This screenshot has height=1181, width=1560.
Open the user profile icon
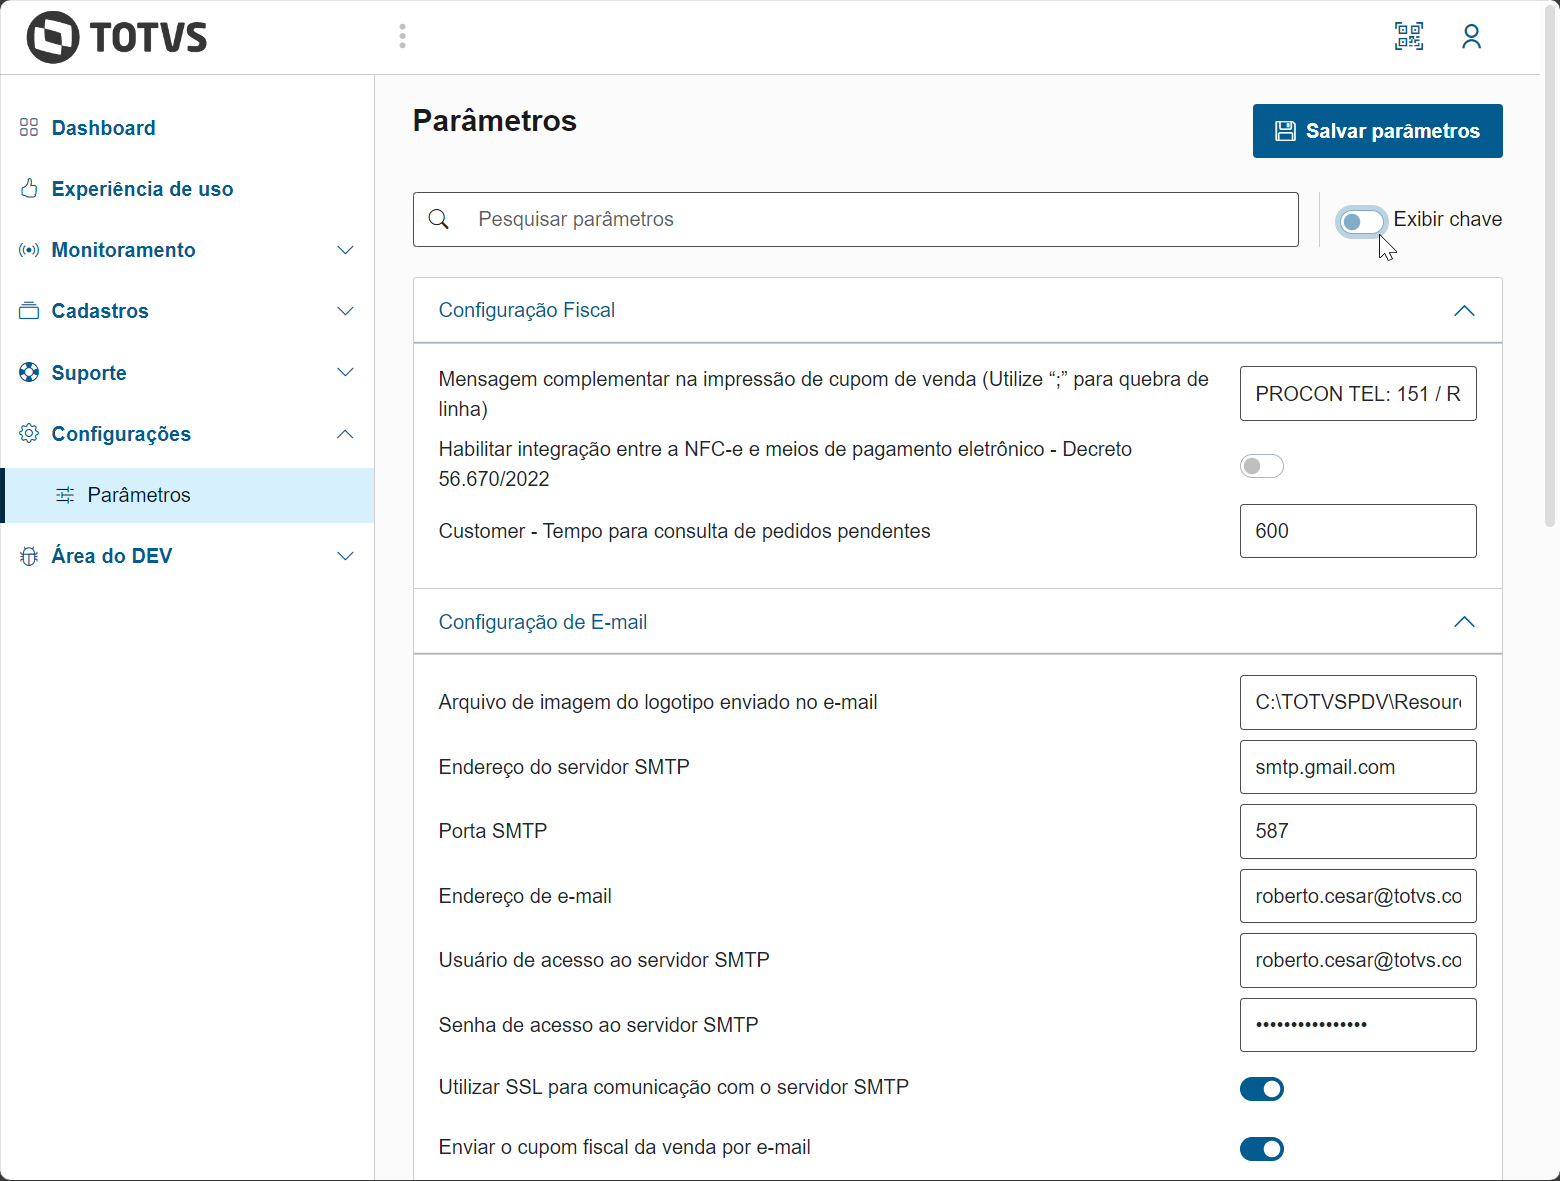coord(1471,37)
